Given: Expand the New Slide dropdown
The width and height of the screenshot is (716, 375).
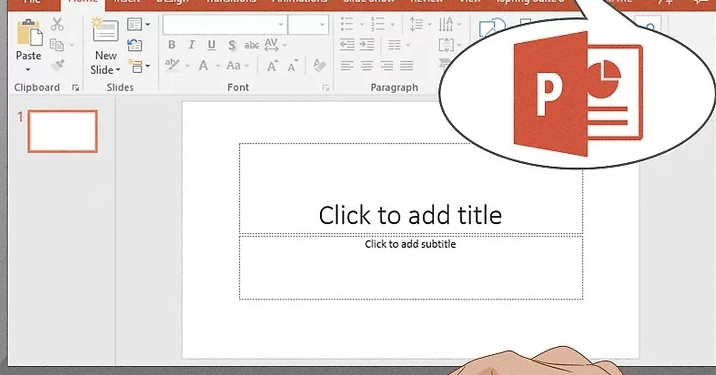Looking at the screenshot, I should click(x=118, y=70).
